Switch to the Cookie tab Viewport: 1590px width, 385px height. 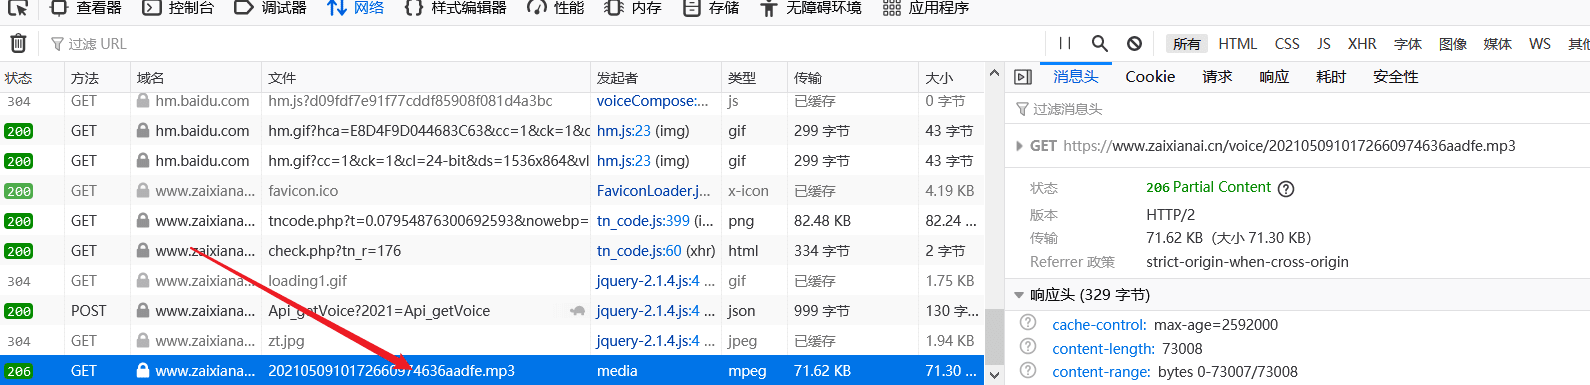click(1150, 77)
